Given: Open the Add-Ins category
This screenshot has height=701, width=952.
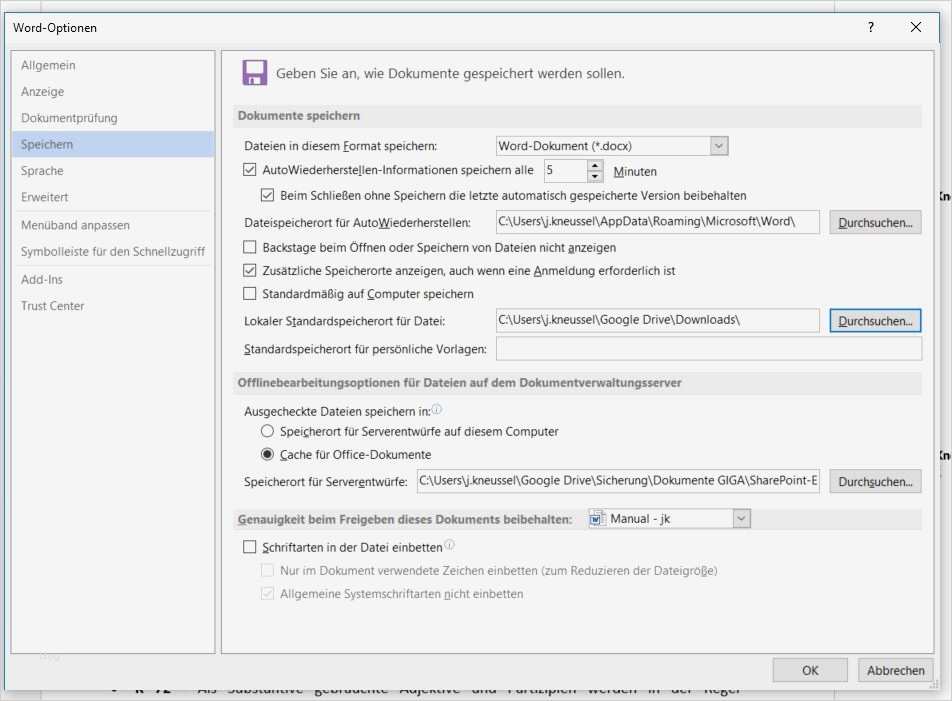Looking at the screenshot, I should (x=113, y=279).
